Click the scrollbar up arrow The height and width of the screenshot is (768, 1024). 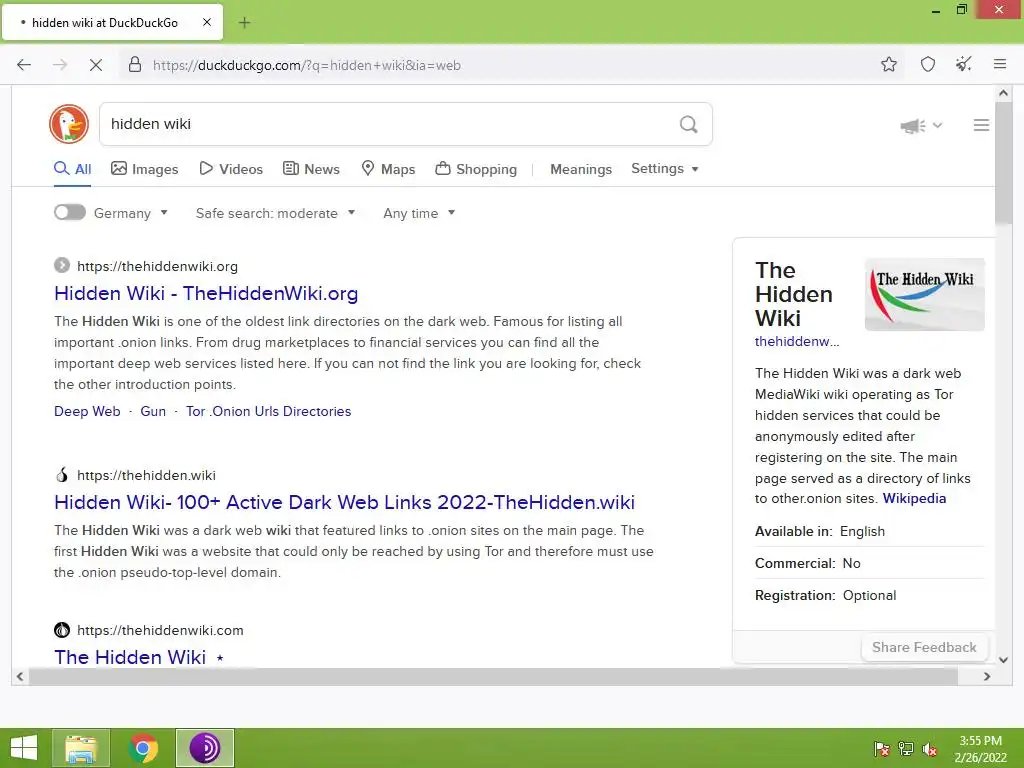1004,93
